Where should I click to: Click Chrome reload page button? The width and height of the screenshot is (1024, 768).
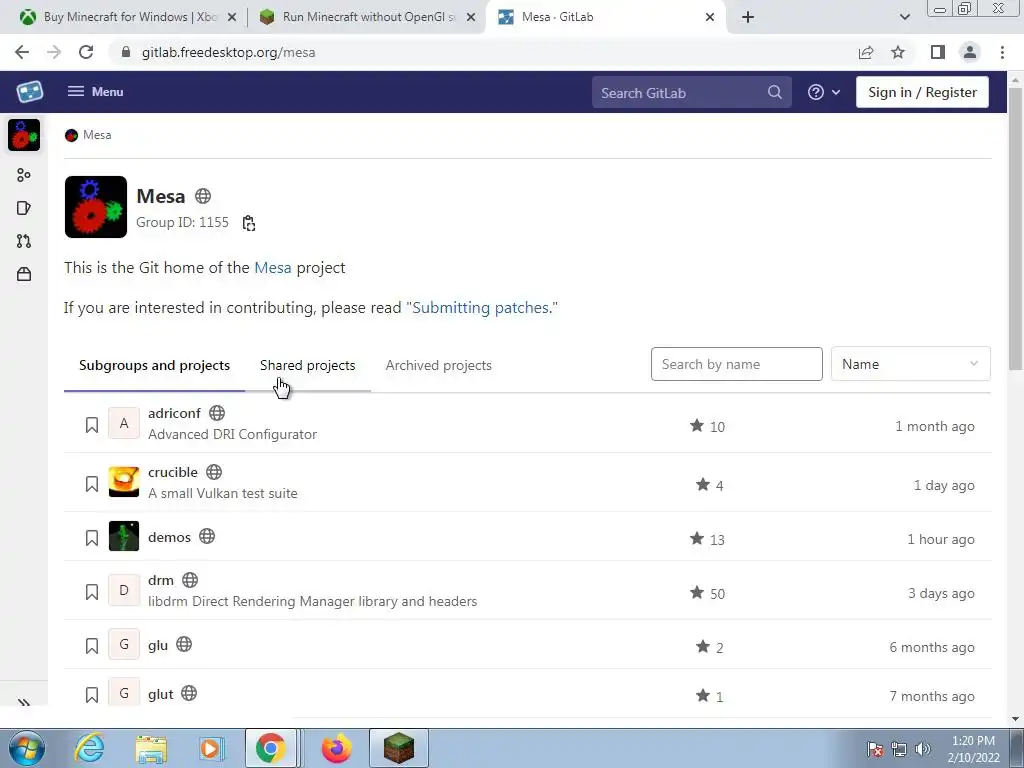pyautogui.click(x=86, y=52)
